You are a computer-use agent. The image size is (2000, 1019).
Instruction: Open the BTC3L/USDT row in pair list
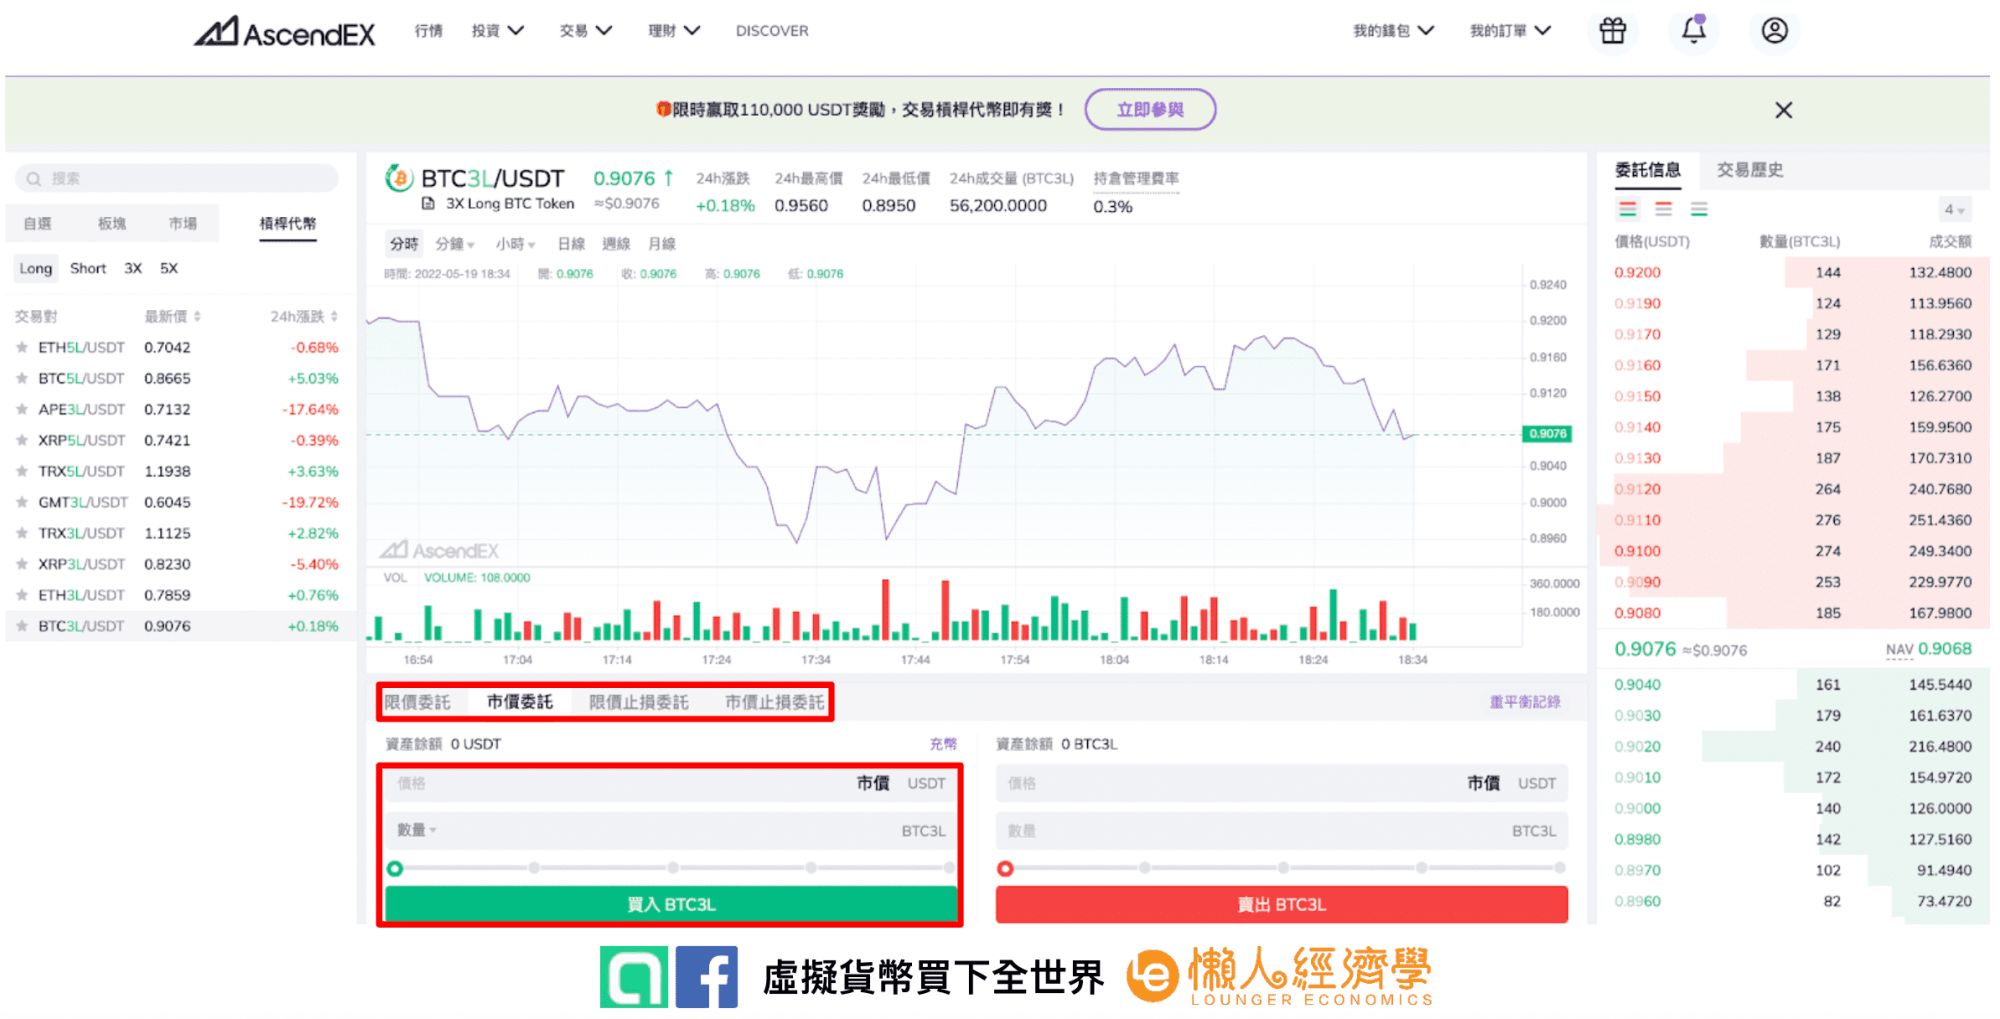(180, 626)
